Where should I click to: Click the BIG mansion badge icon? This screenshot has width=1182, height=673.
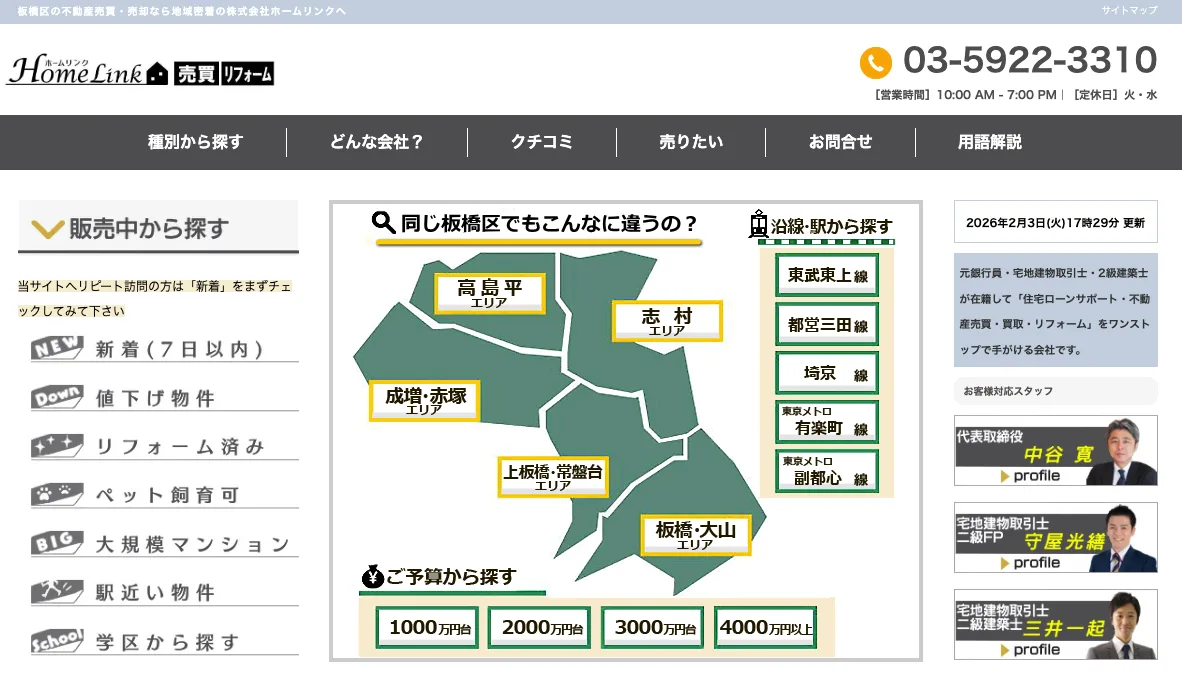tap(57, 543)
